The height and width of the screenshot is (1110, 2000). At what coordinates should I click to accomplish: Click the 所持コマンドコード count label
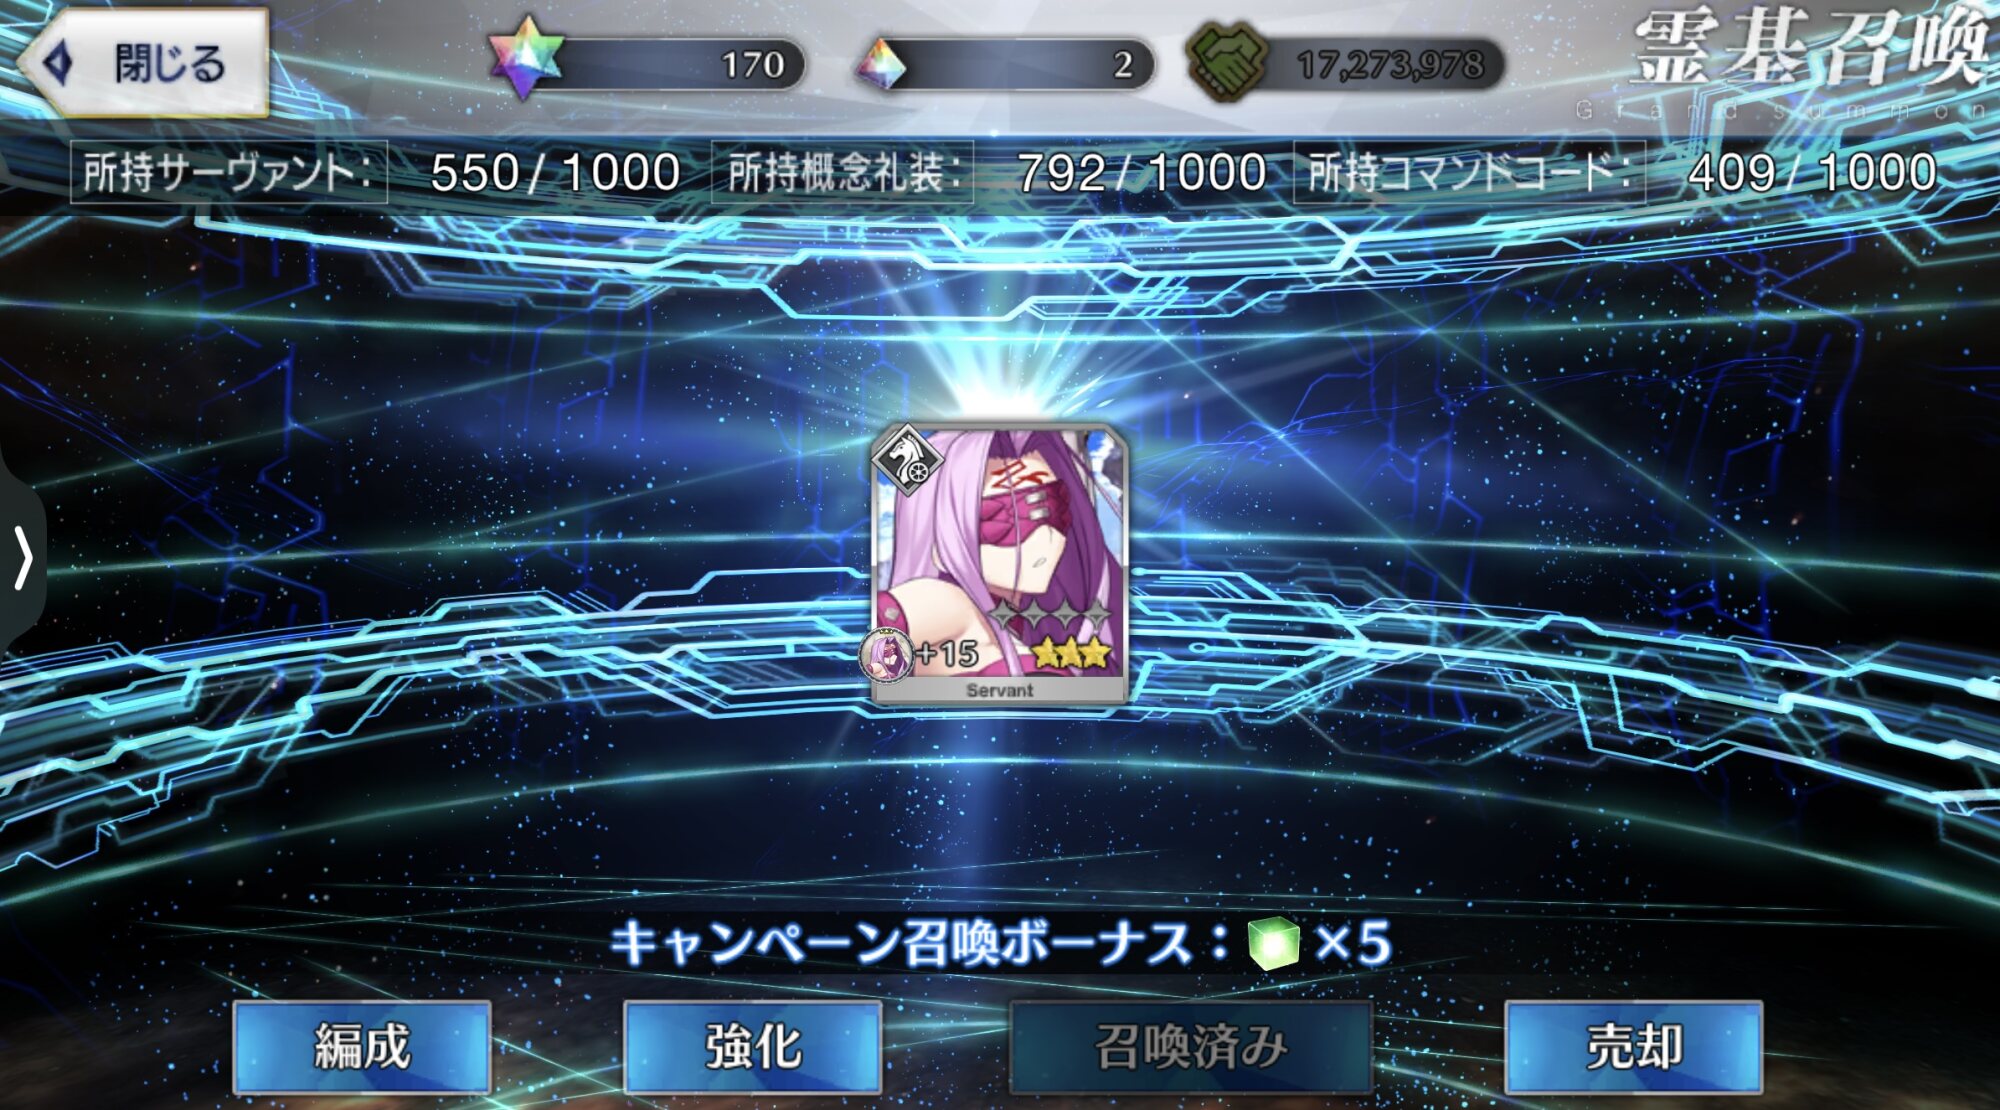click(x=1469, y=173)
